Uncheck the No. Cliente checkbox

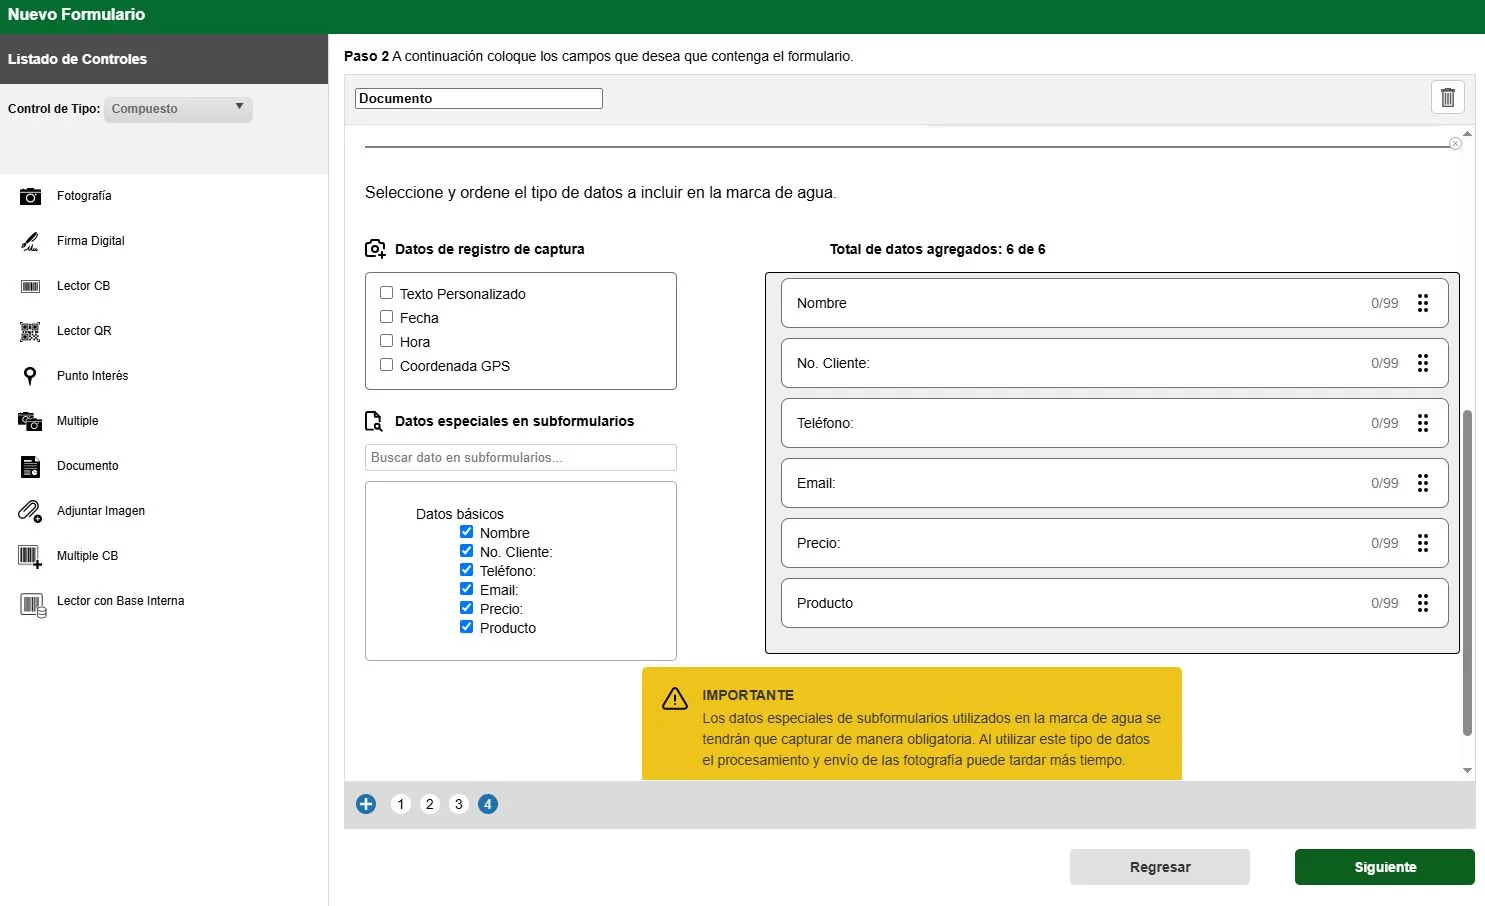click(x=466, y=551)
